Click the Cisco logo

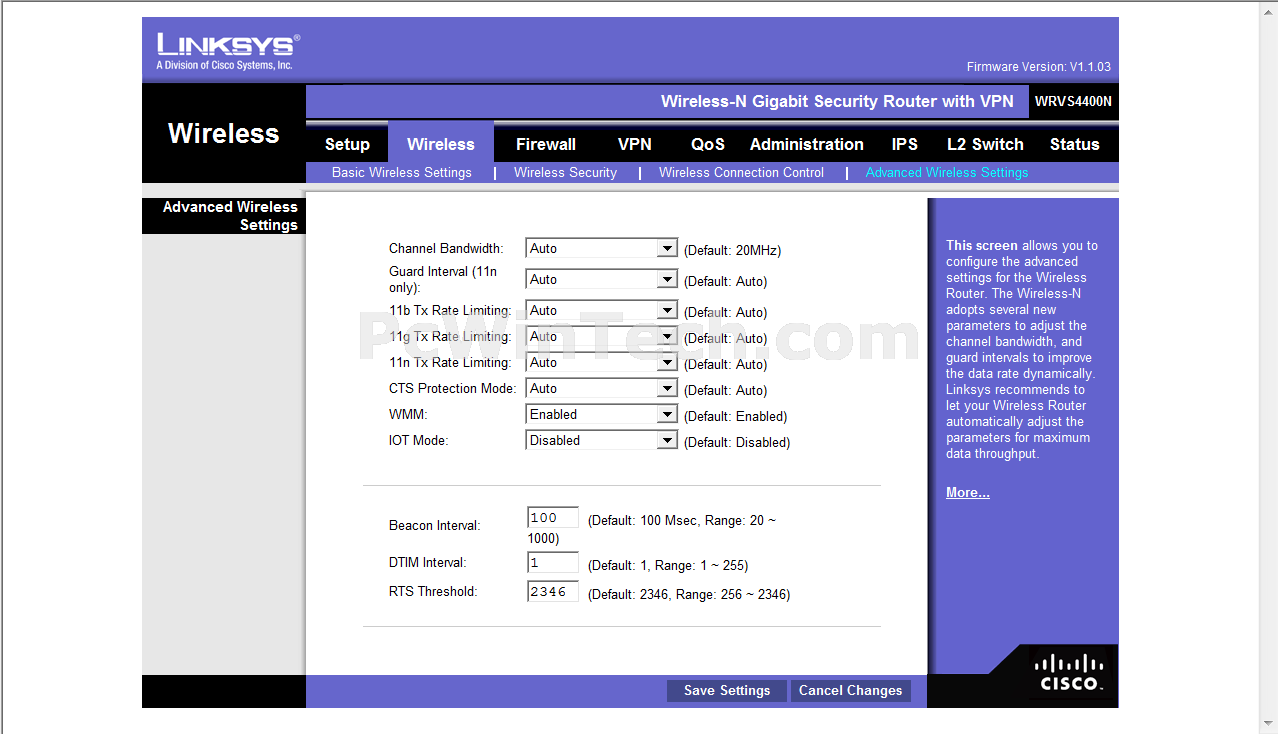click(x=1069, y=672)
